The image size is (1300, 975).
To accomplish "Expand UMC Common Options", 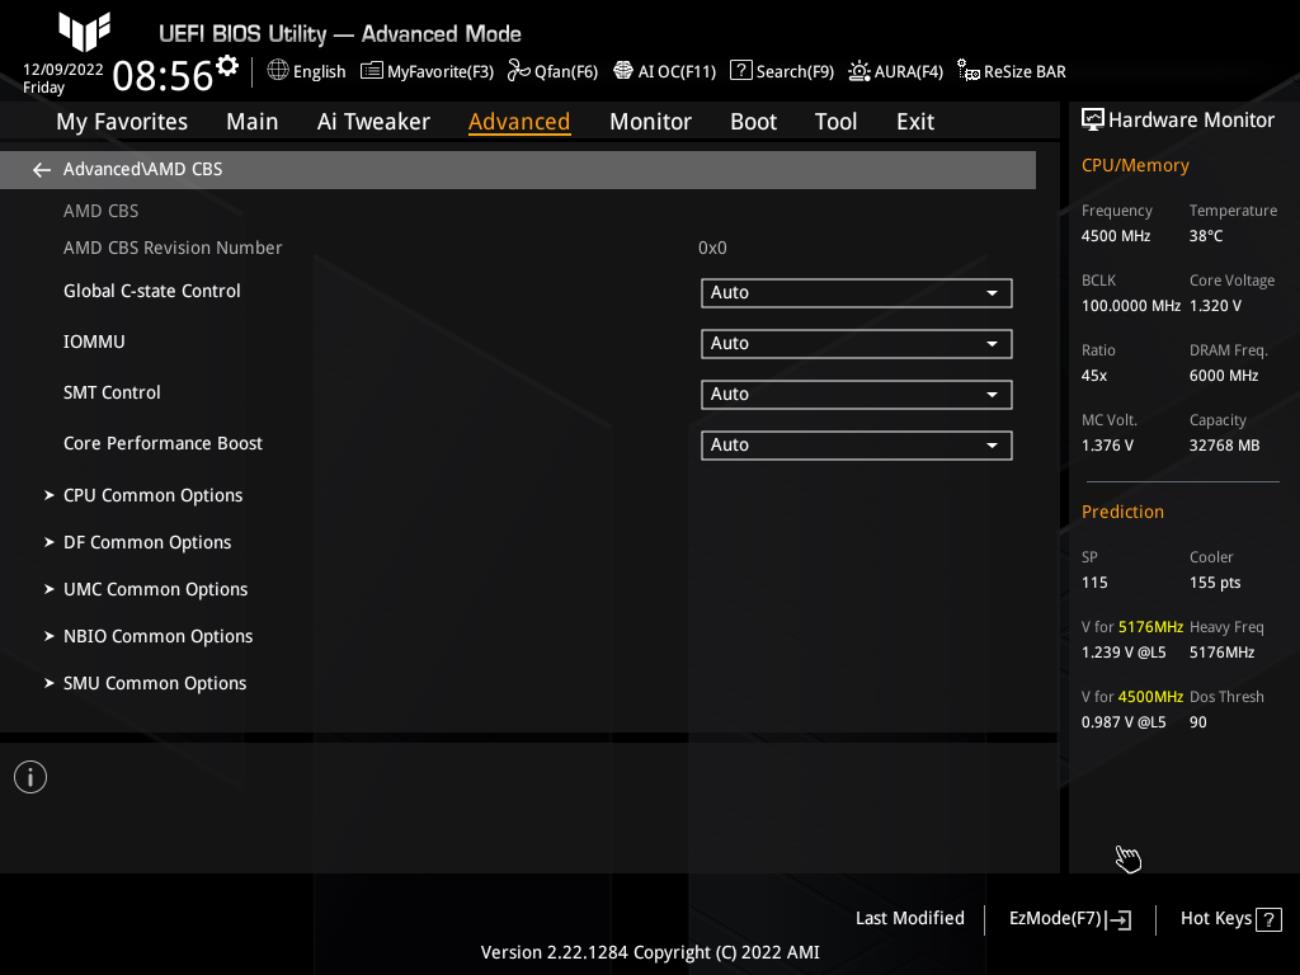I will (154, 589).
